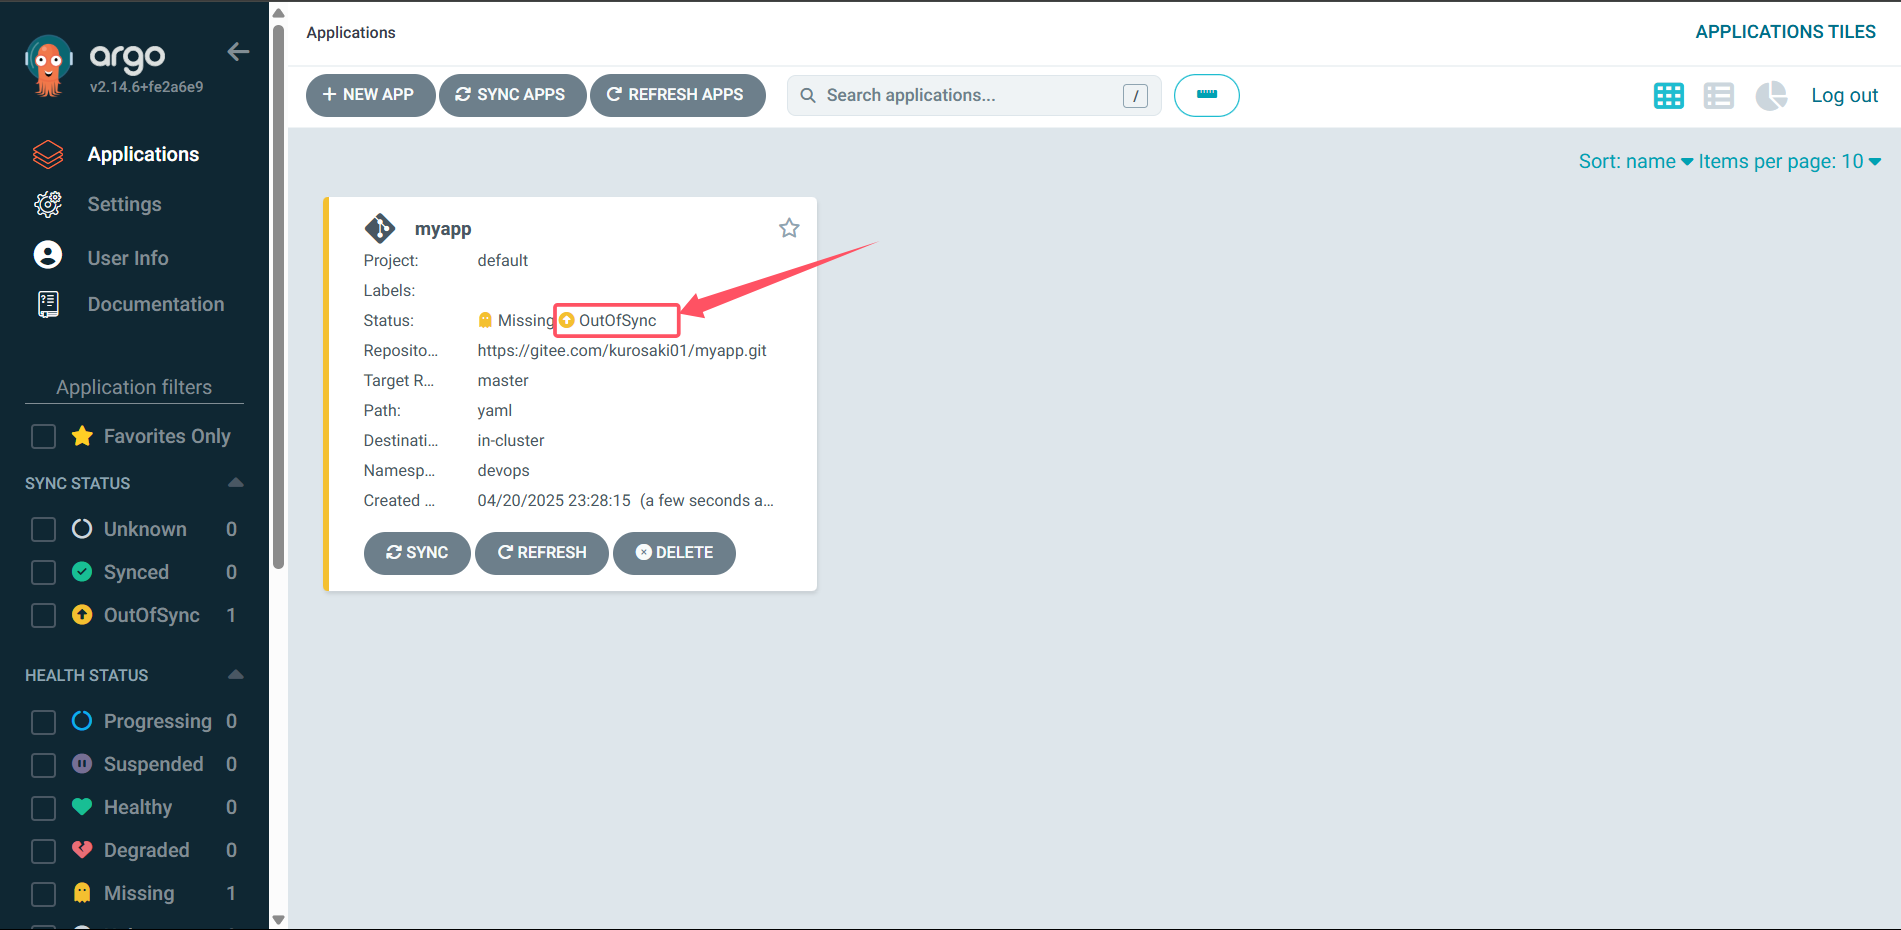Check the Unknown sync status filter
The width and height of the screenshot is (1901, 930).
click(43, 529)
